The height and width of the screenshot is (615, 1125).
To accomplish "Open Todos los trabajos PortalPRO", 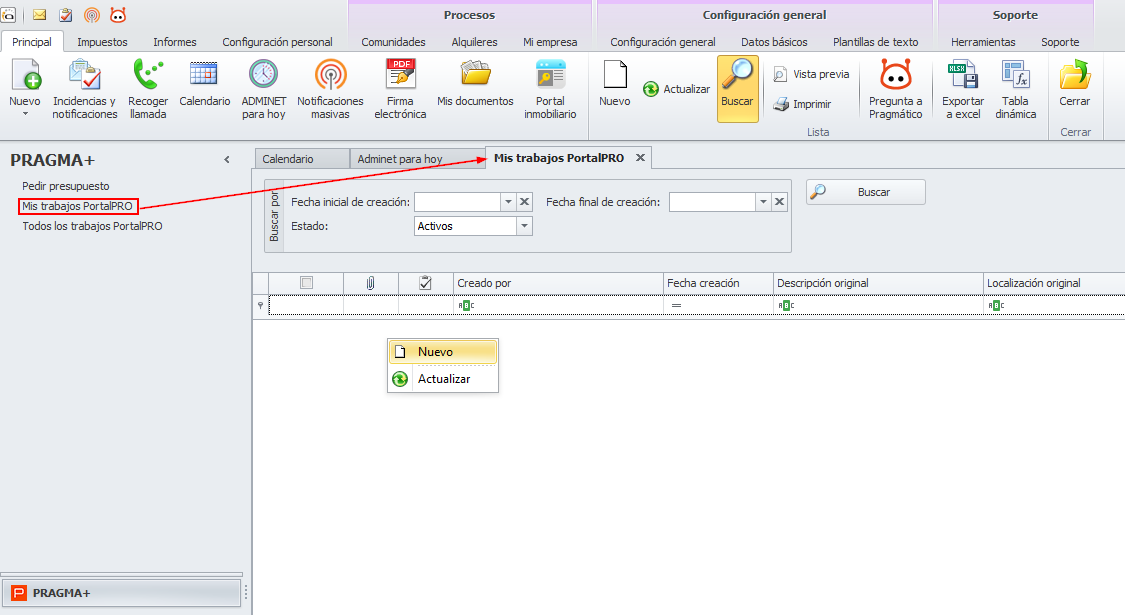I will (x=92, y=226).
